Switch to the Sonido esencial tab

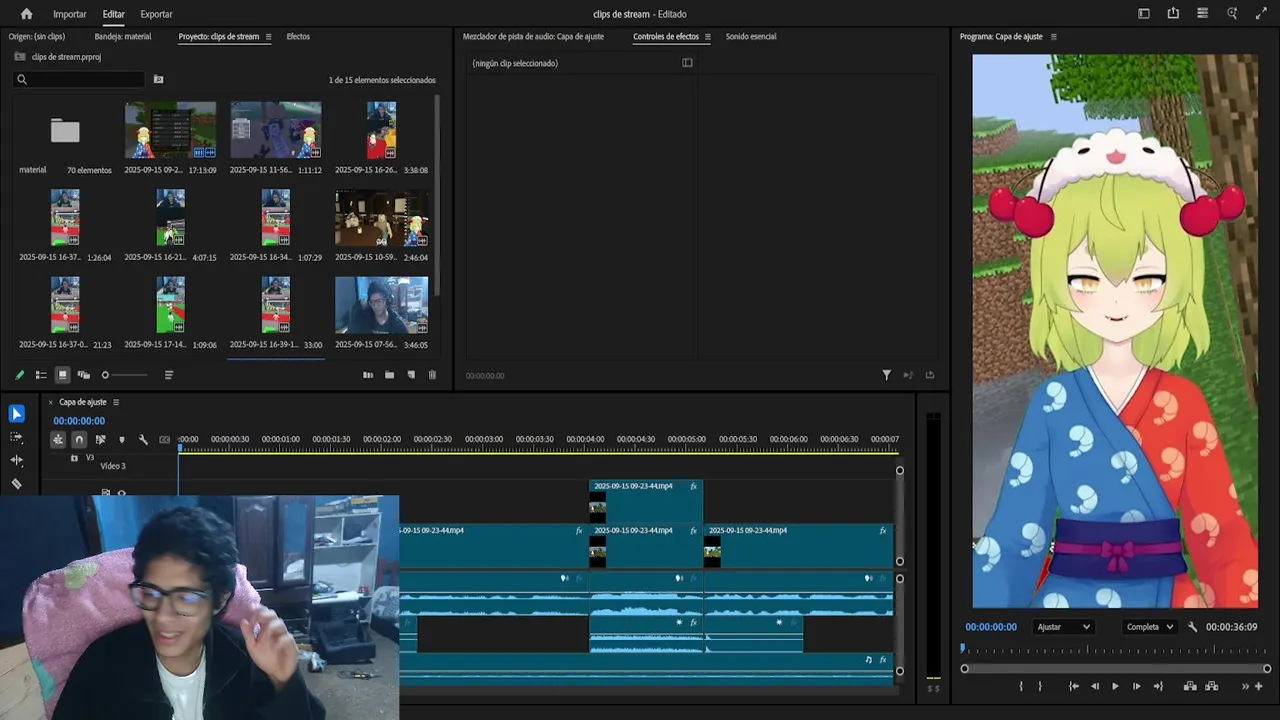pyautogui.click(x=751, y=37)
